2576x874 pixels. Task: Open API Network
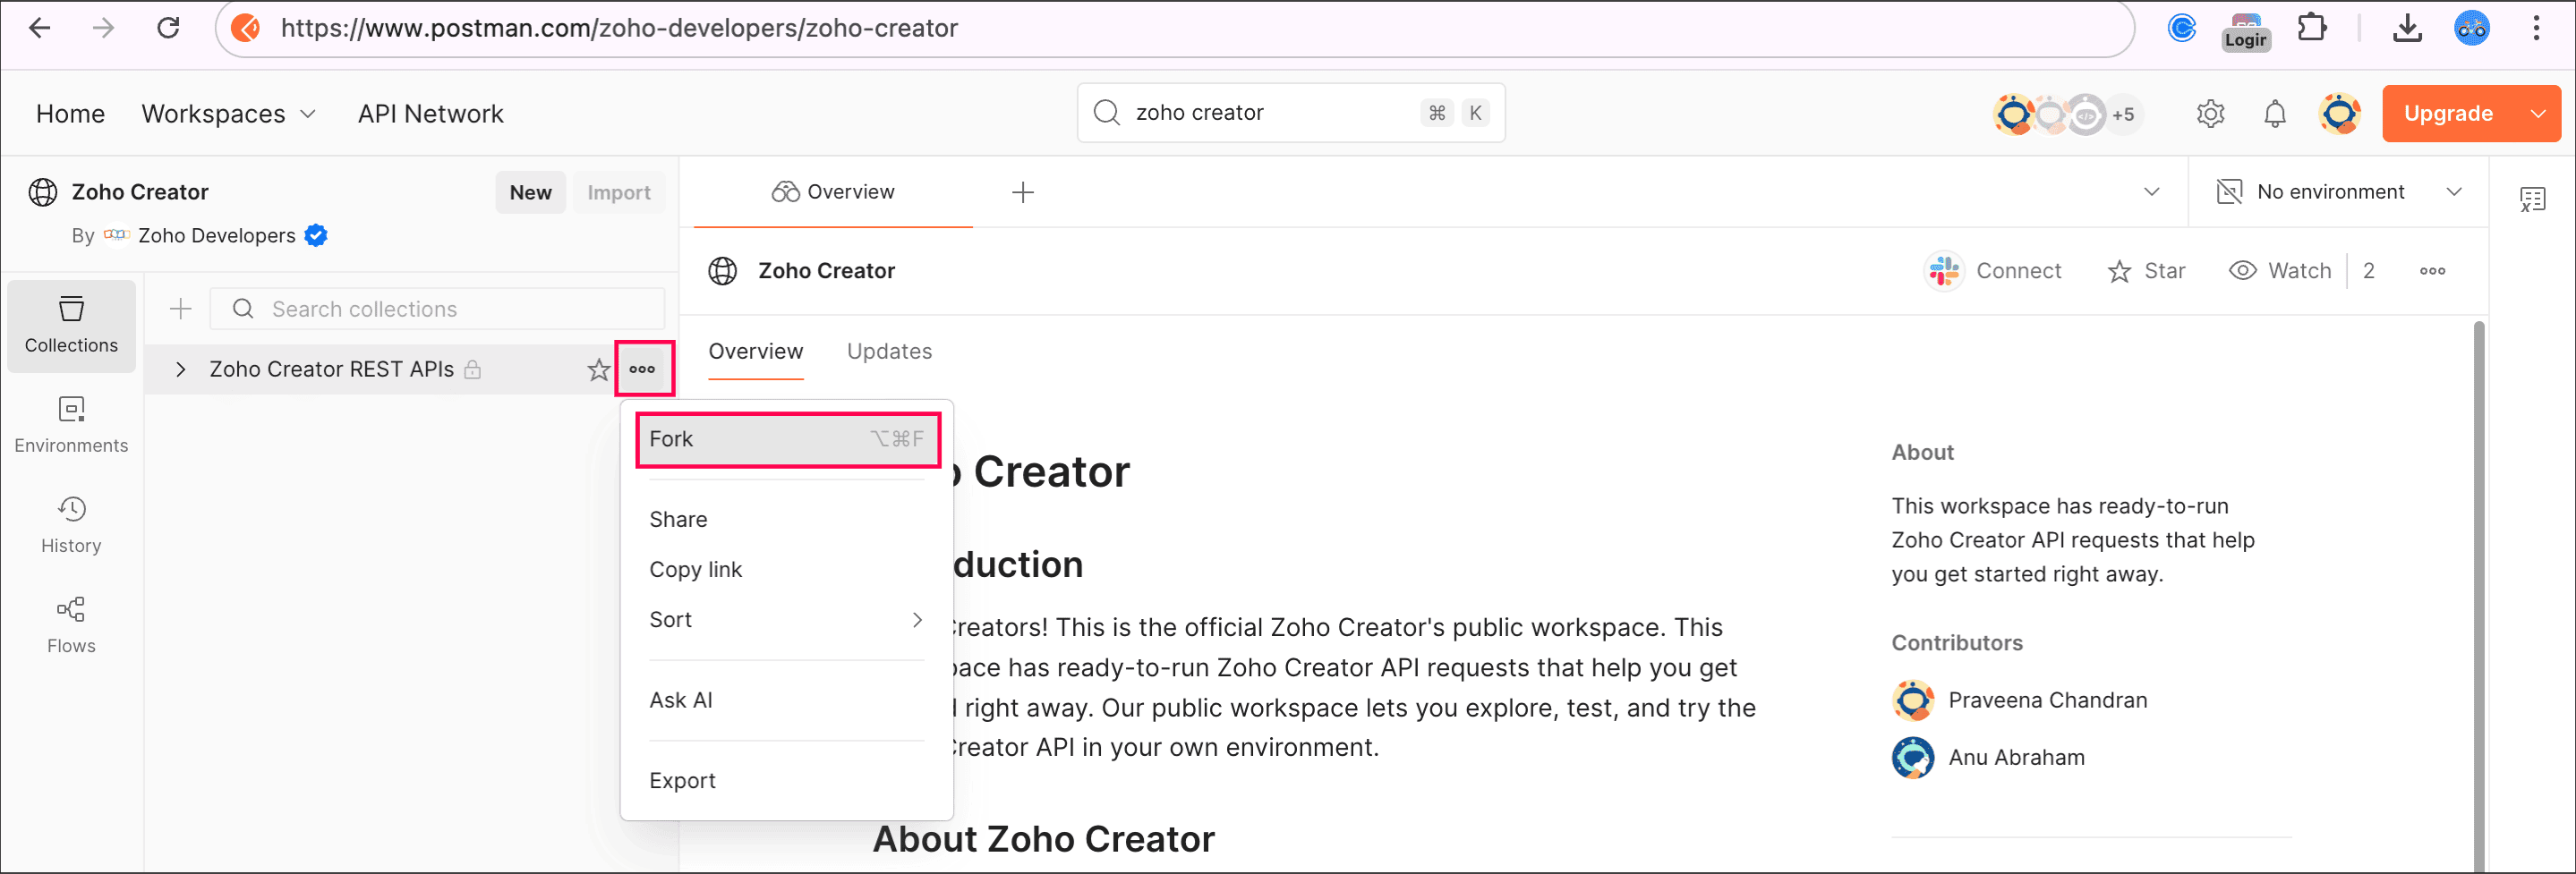(430, 114)
